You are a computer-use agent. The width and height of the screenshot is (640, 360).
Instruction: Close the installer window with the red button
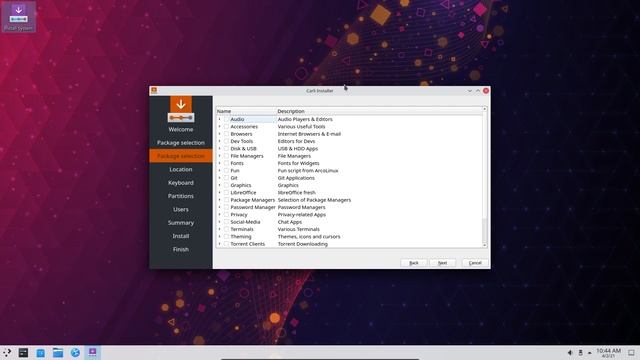(486, 91)
